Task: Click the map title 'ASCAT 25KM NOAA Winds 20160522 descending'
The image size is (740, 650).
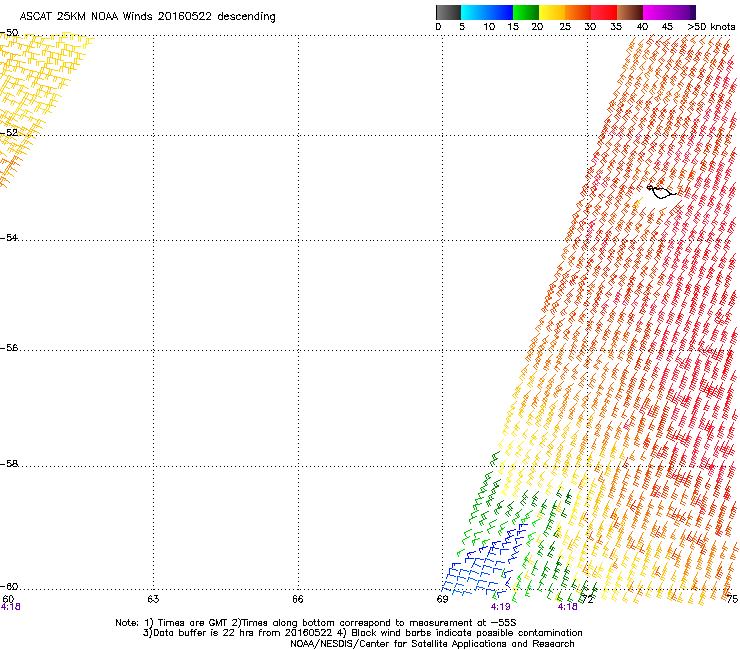Action: tap(148, 17)
